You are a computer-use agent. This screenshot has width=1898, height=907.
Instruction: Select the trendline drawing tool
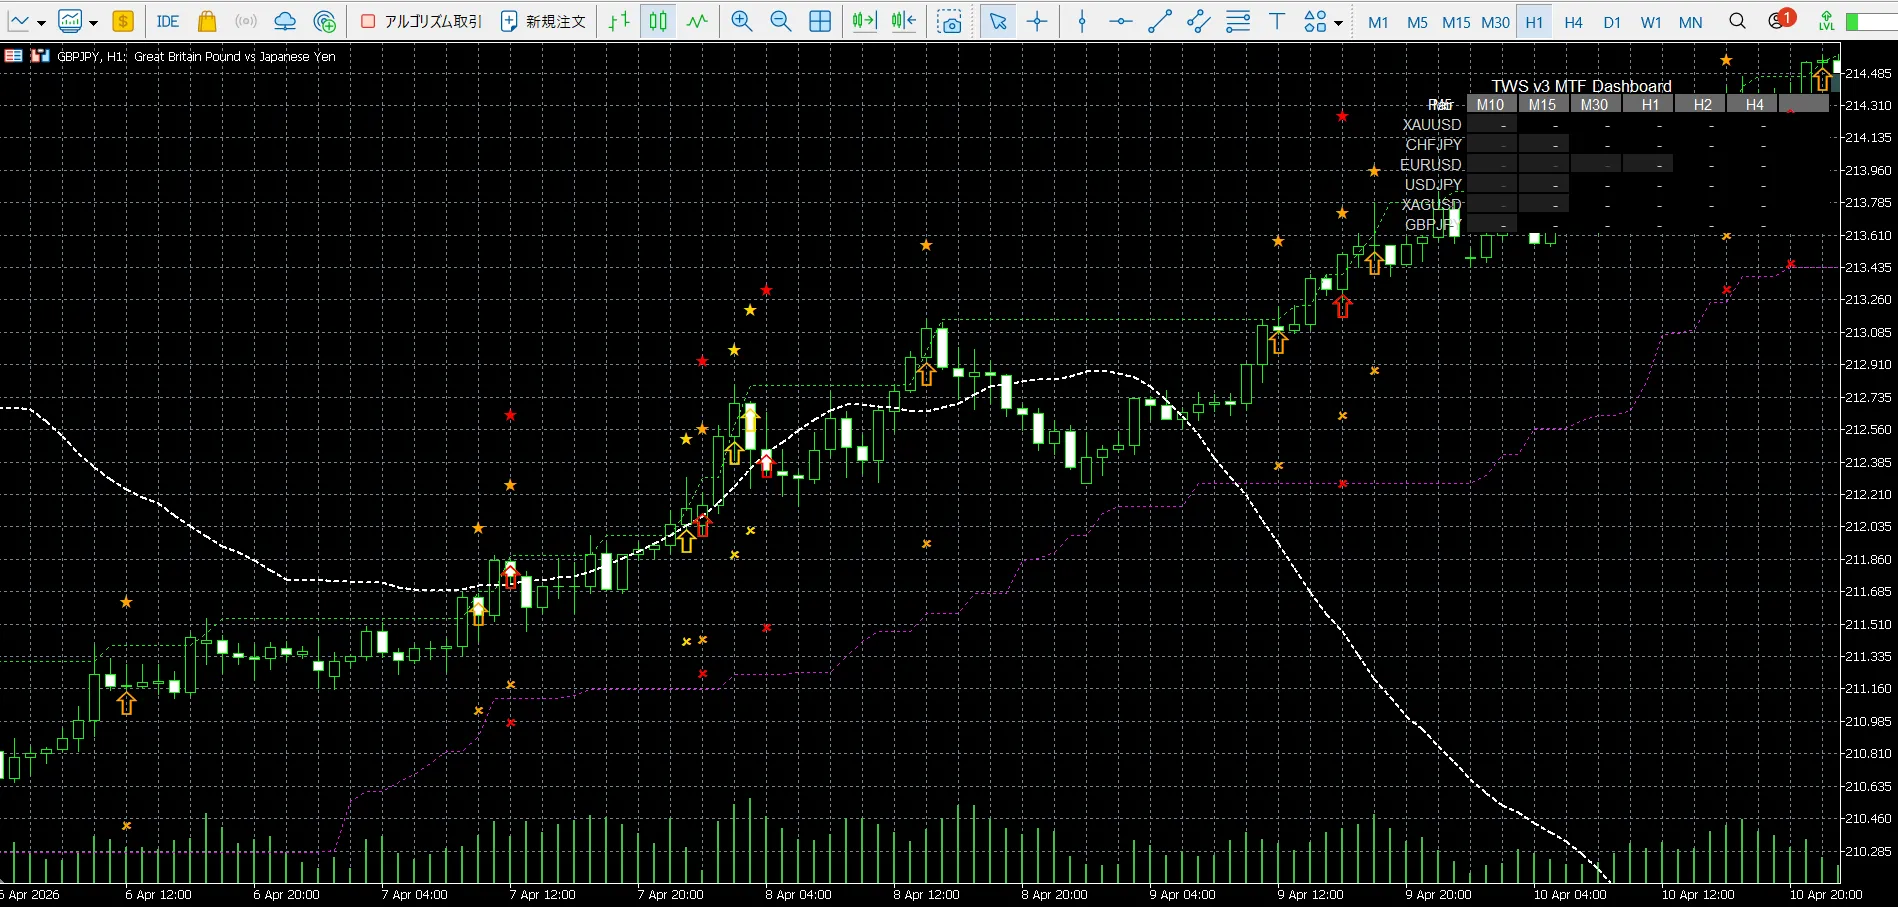(1160, 21)
